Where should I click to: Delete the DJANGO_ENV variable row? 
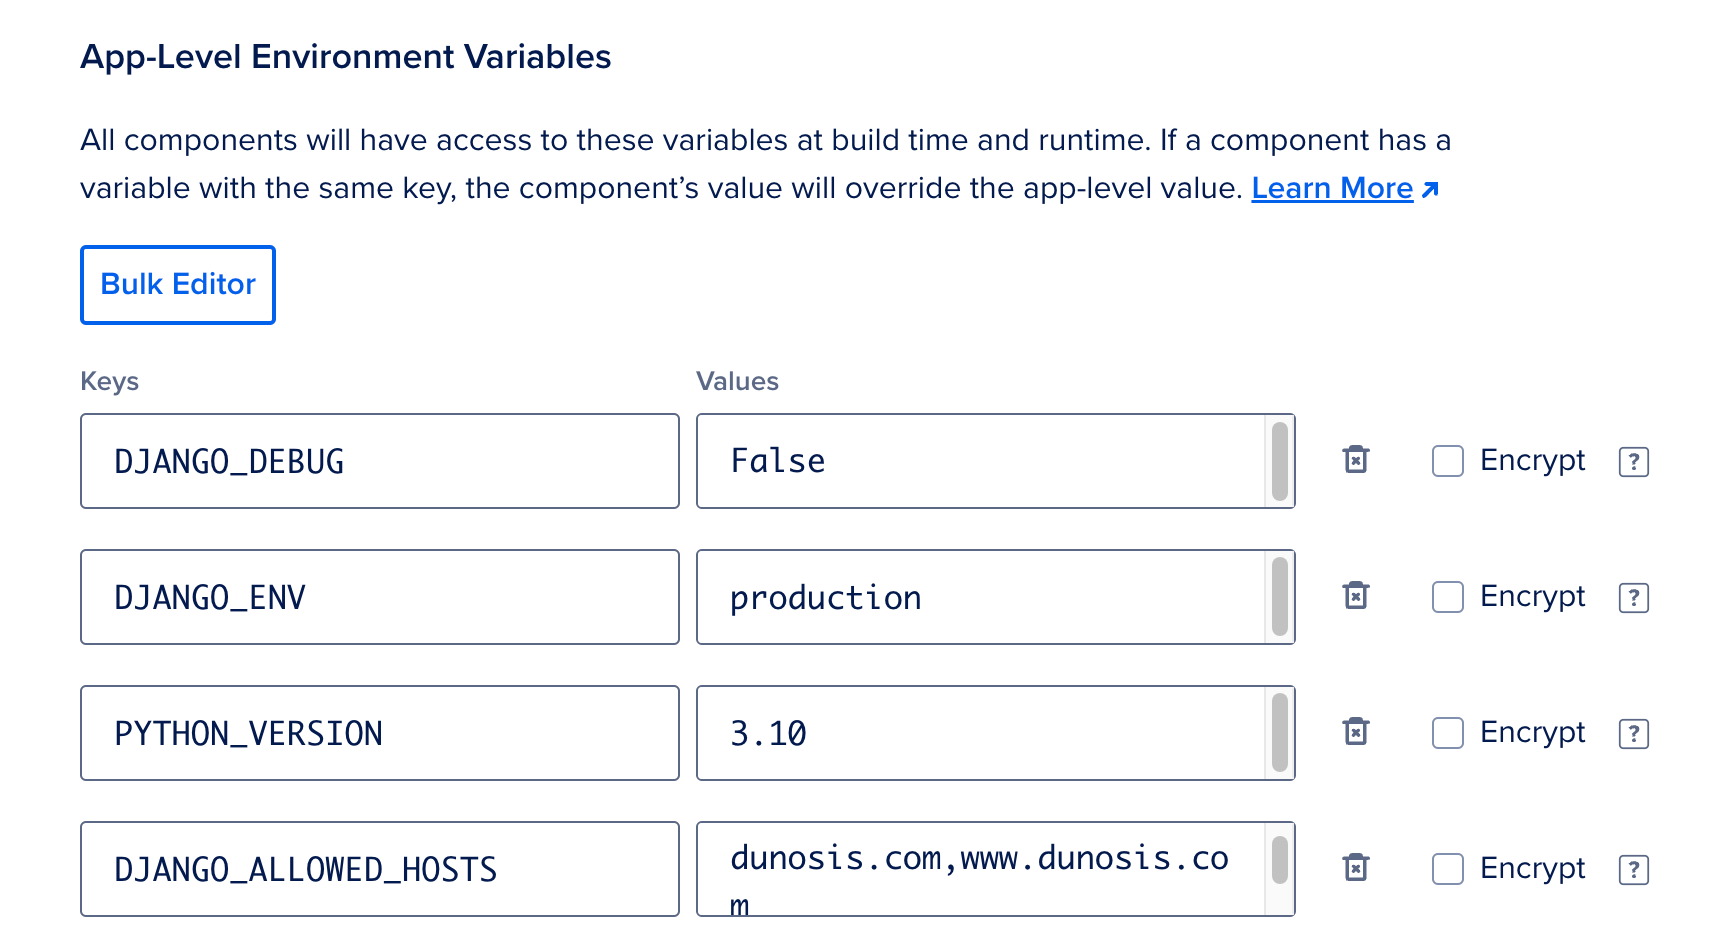1355,596
